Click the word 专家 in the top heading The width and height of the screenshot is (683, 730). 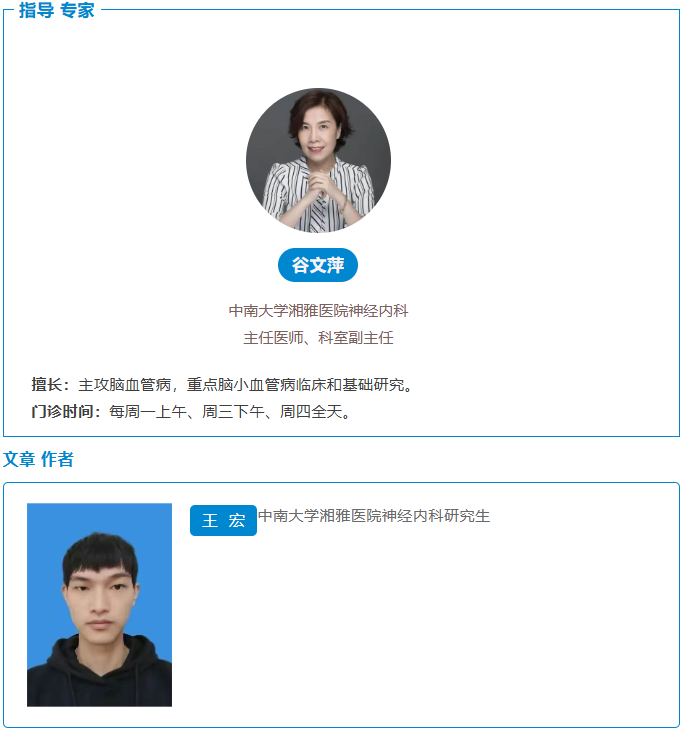coord(77,10)
